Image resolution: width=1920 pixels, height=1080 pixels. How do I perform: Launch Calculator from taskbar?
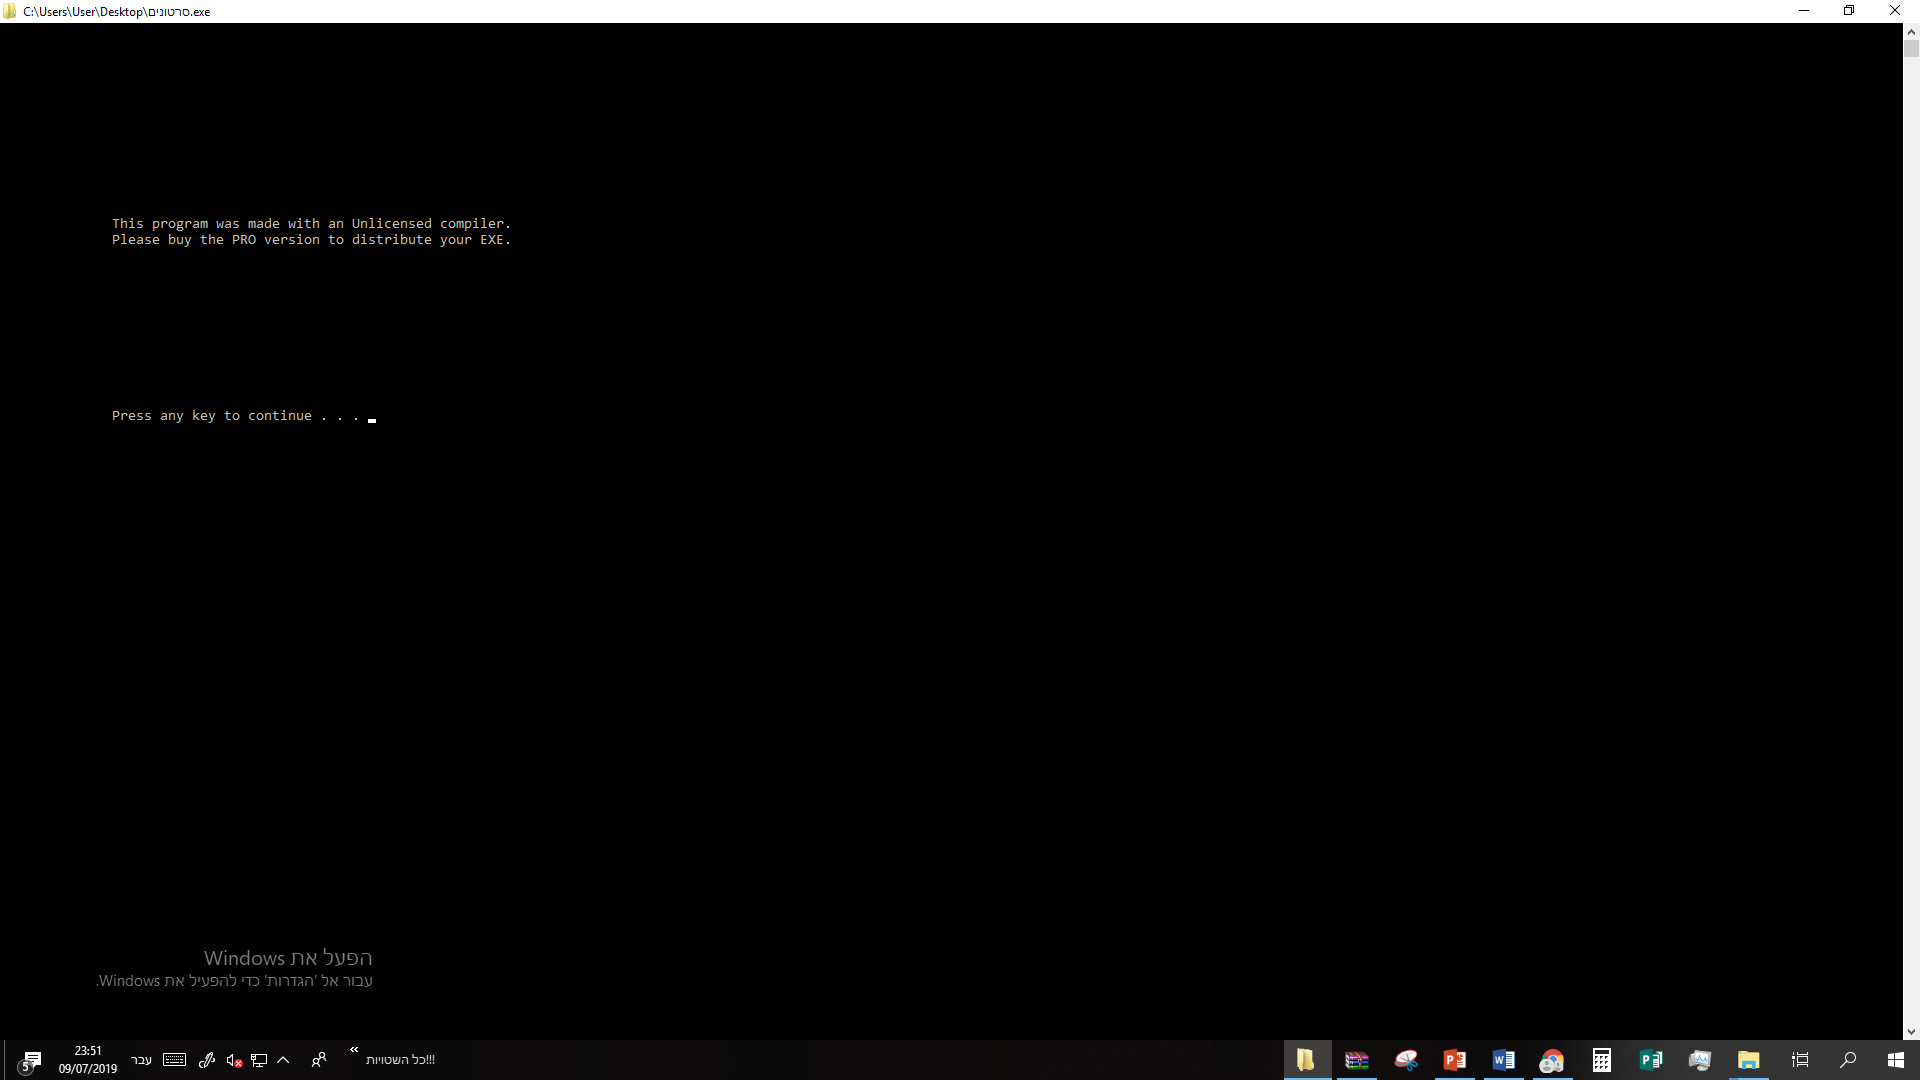pyautogui.click(x=1601, y=1060)
